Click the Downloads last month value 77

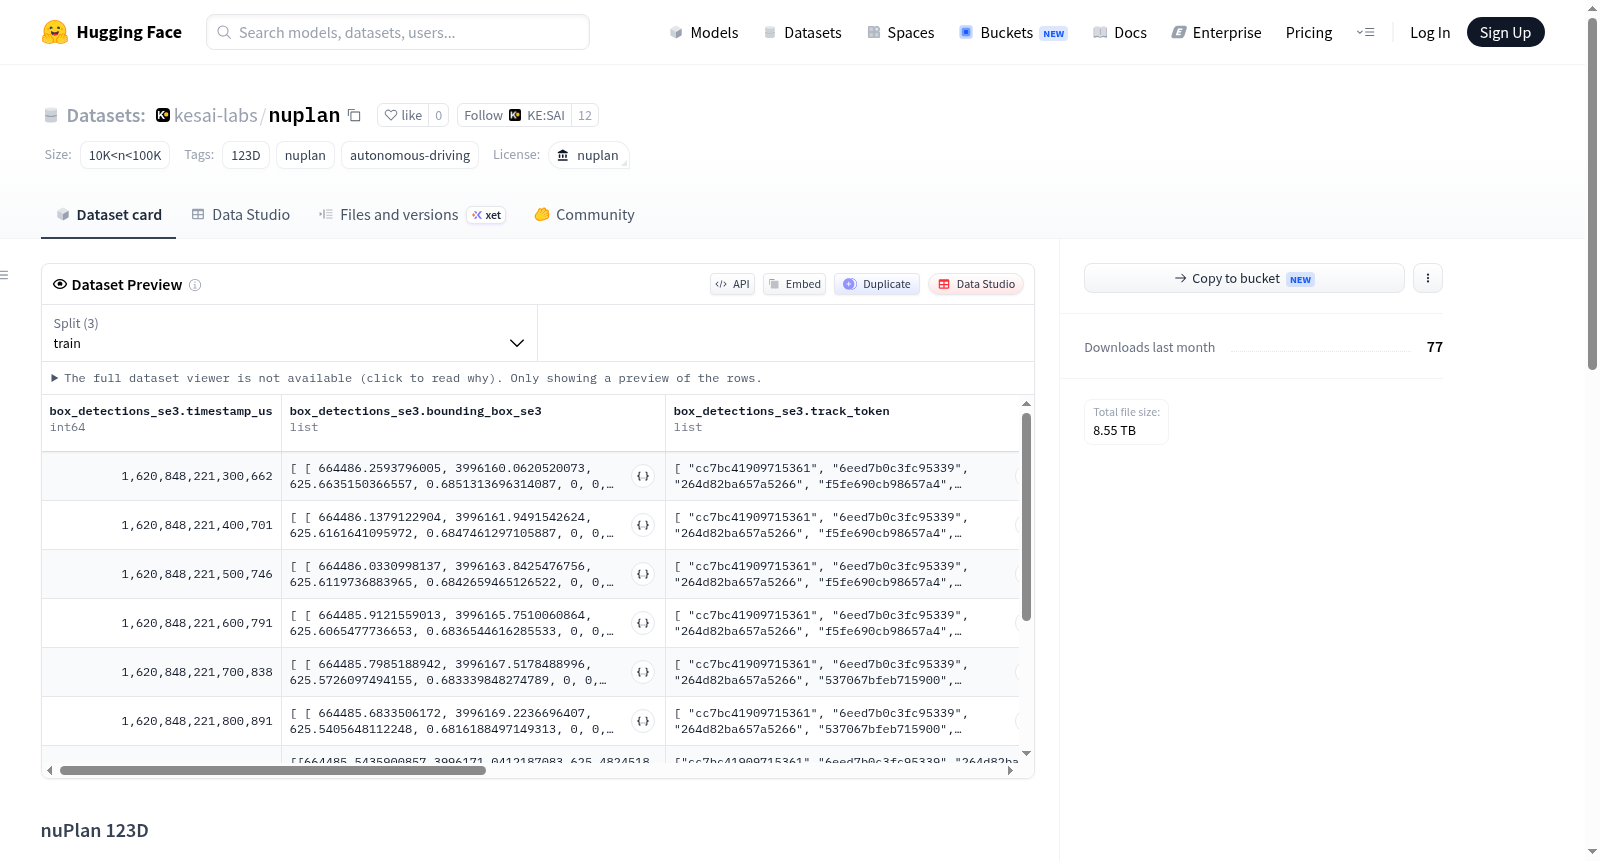[x=1435, y=347]
